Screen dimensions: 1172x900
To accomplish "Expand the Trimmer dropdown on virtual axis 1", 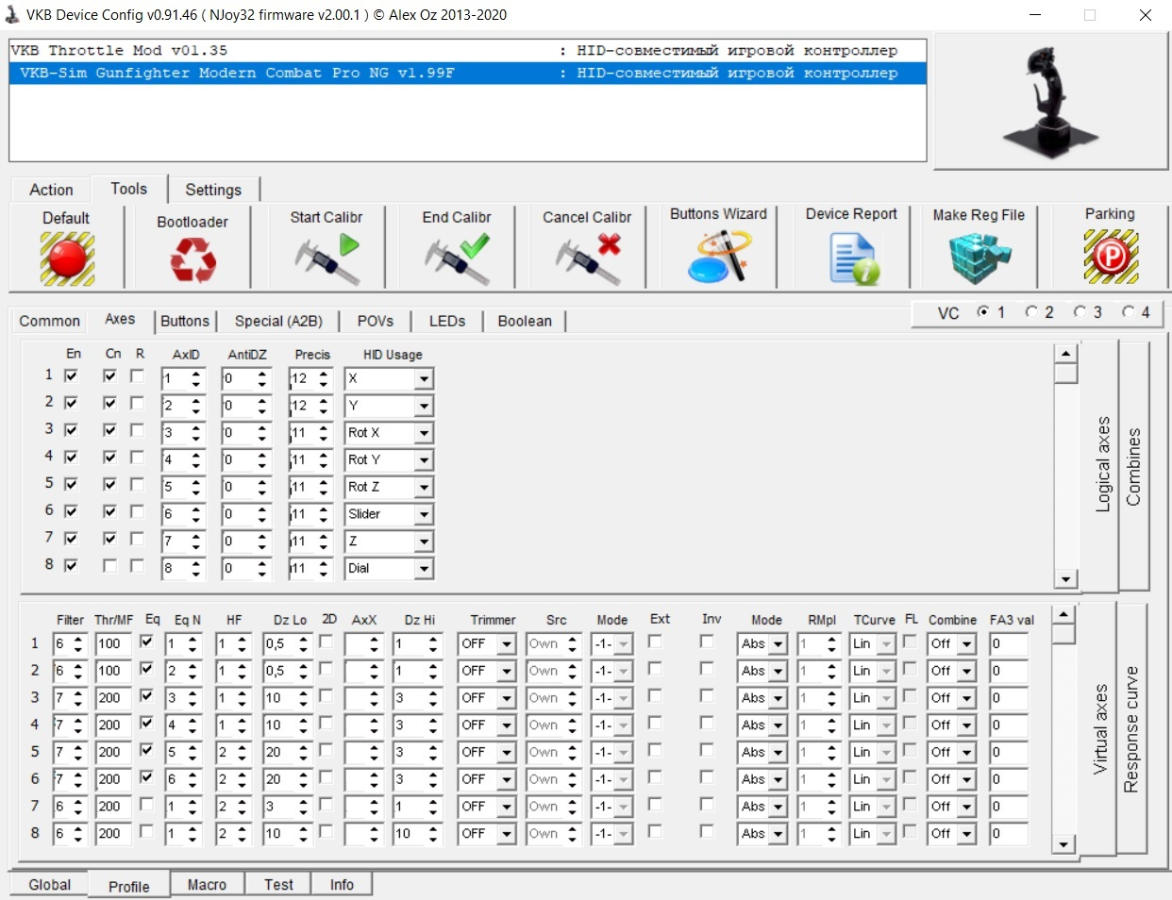I will (x=506, y=644).
